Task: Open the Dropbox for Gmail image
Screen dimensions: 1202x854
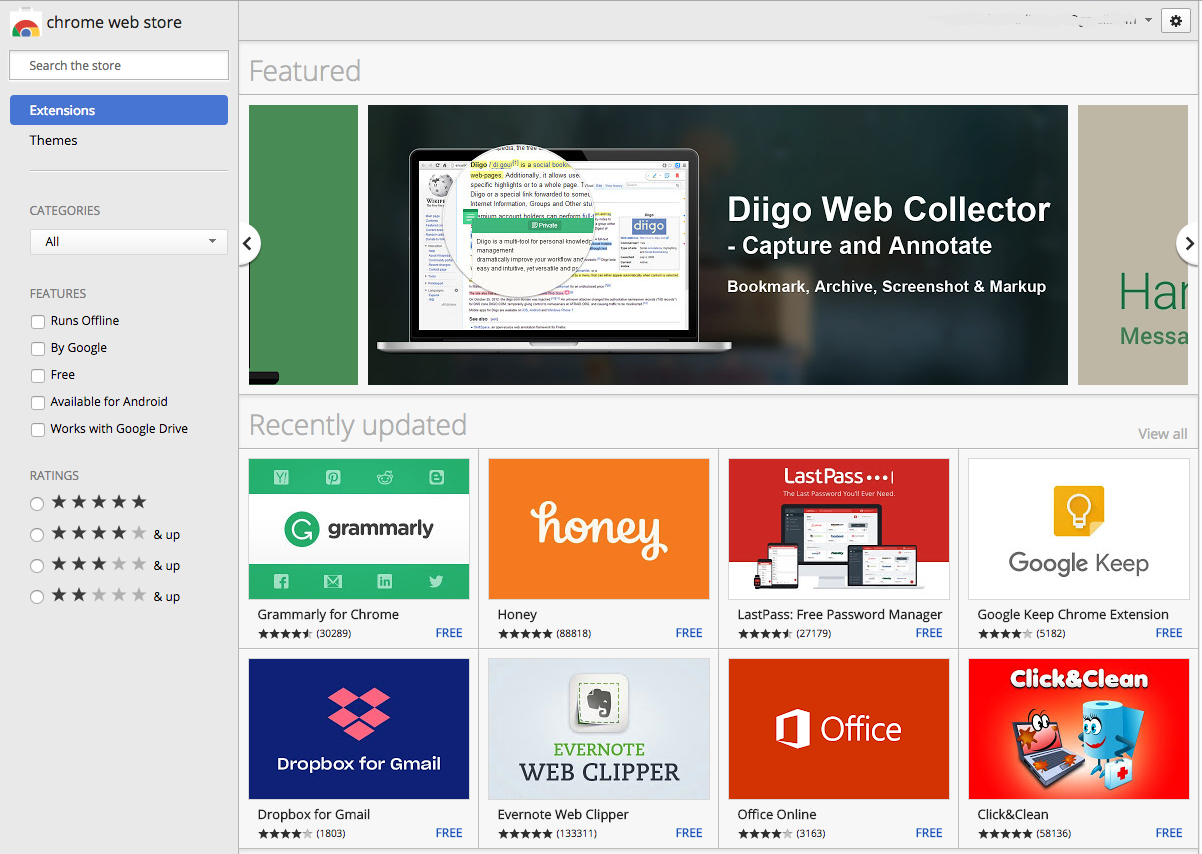Action: click(x=359, y=729)
